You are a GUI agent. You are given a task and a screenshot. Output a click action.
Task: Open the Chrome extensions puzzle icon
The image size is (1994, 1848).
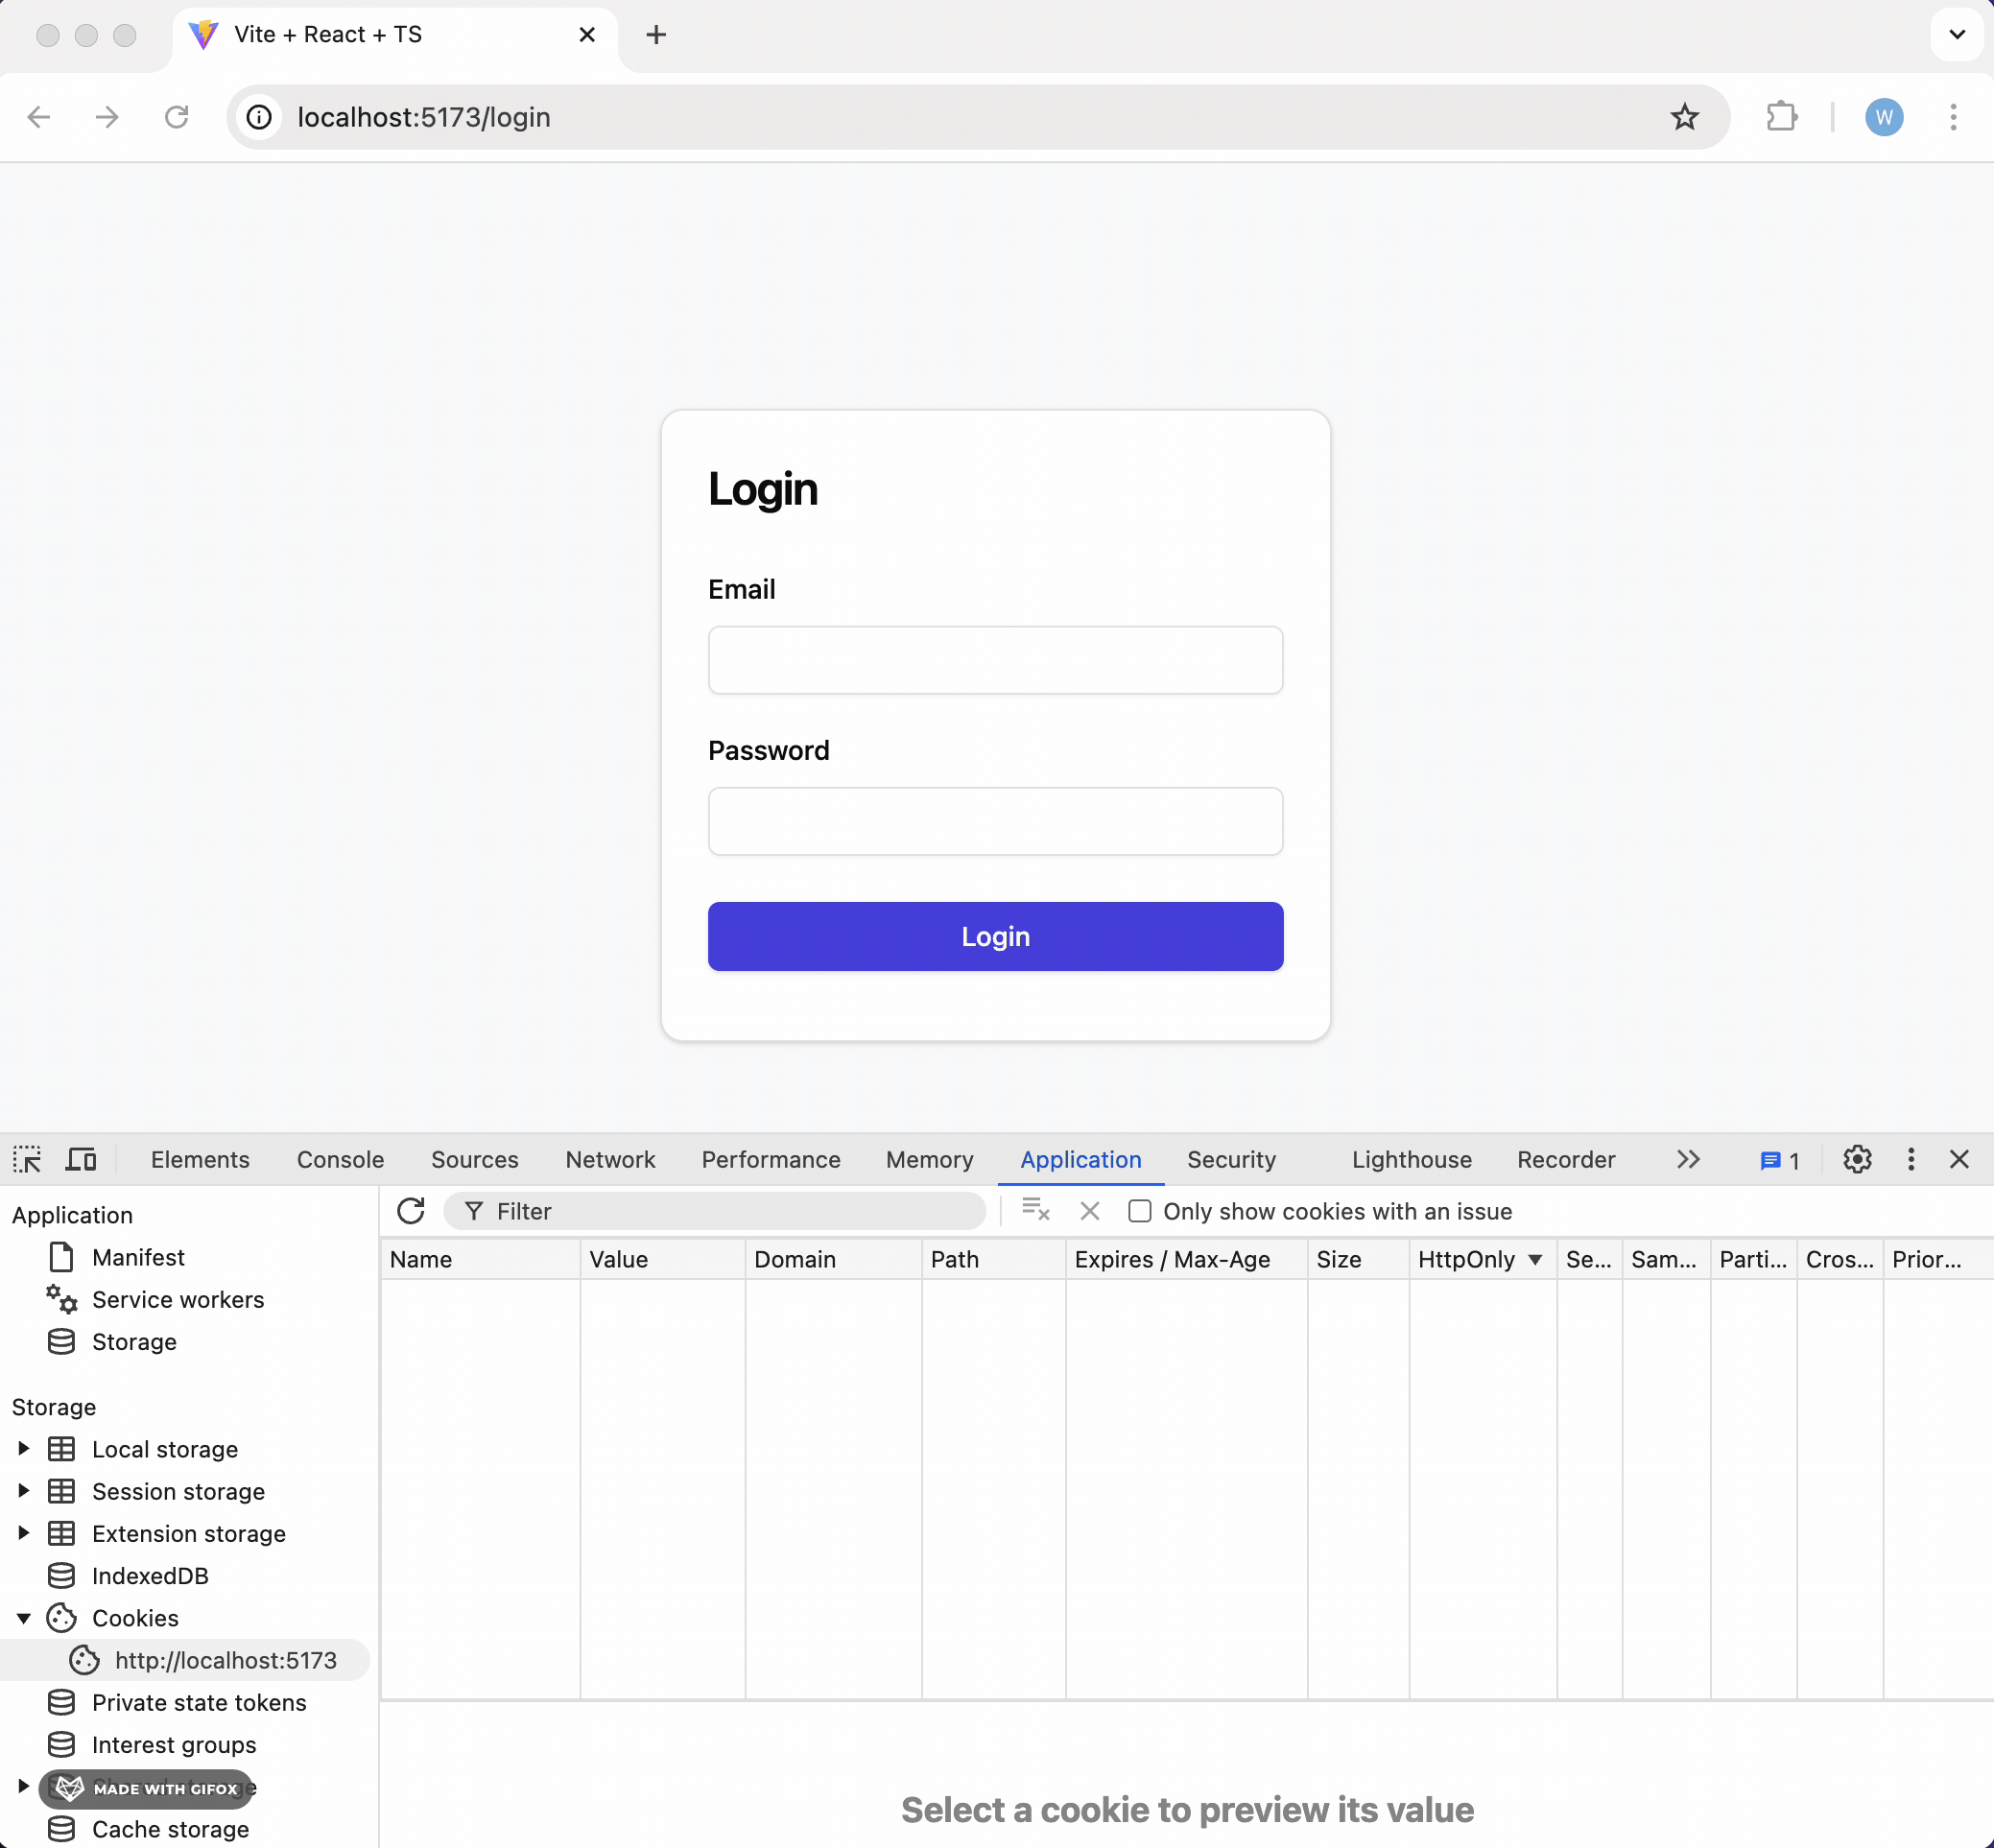pyautogui.click(x=1781, y=117)
